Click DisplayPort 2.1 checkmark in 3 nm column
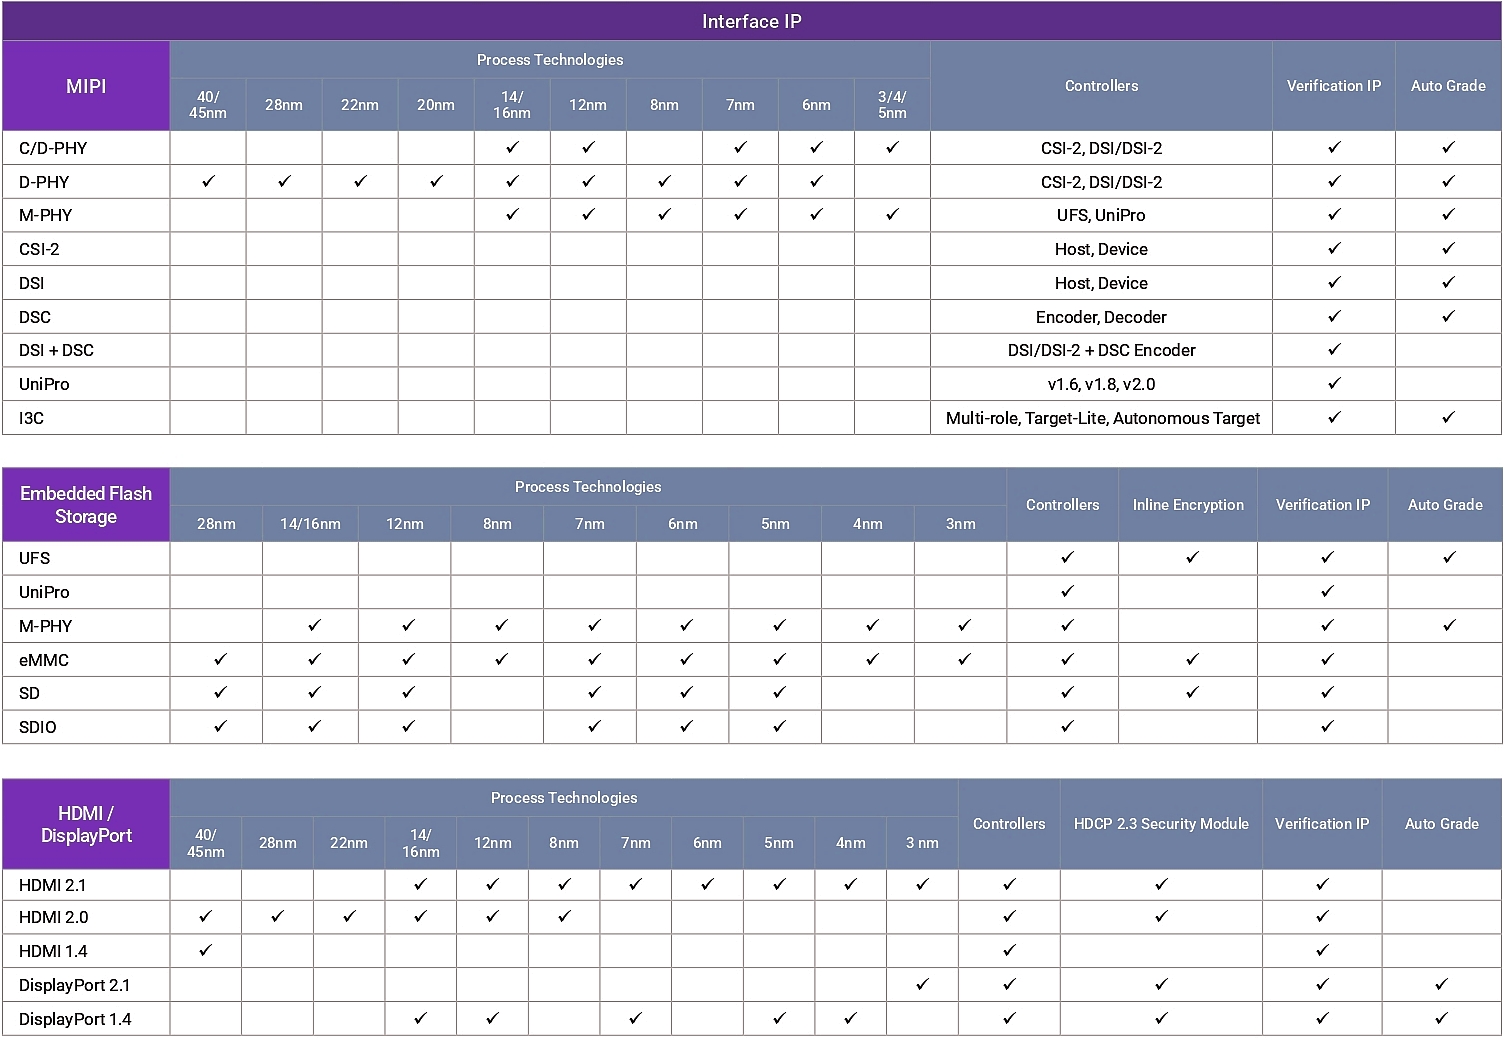The image size is (1505, 1040). [922, 984]
